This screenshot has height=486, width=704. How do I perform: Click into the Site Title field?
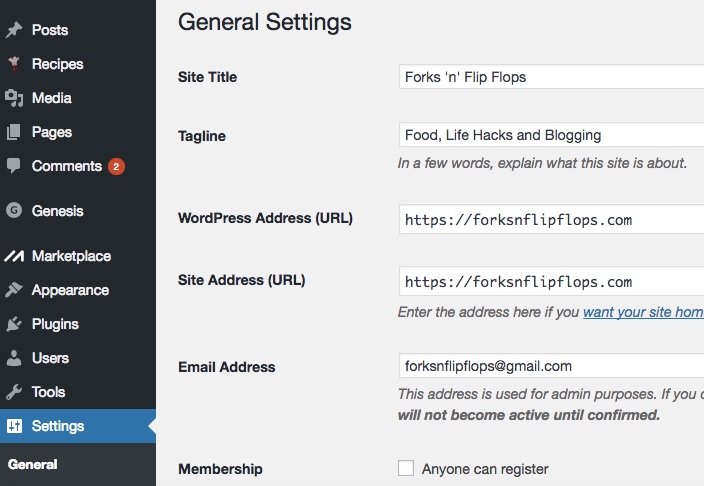pyautogui.click(x=551, y=77)
